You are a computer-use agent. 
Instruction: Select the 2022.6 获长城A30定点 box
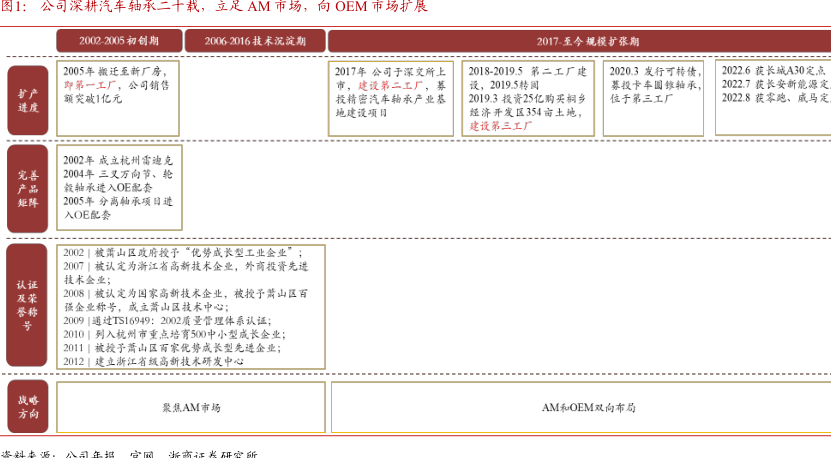773,86
